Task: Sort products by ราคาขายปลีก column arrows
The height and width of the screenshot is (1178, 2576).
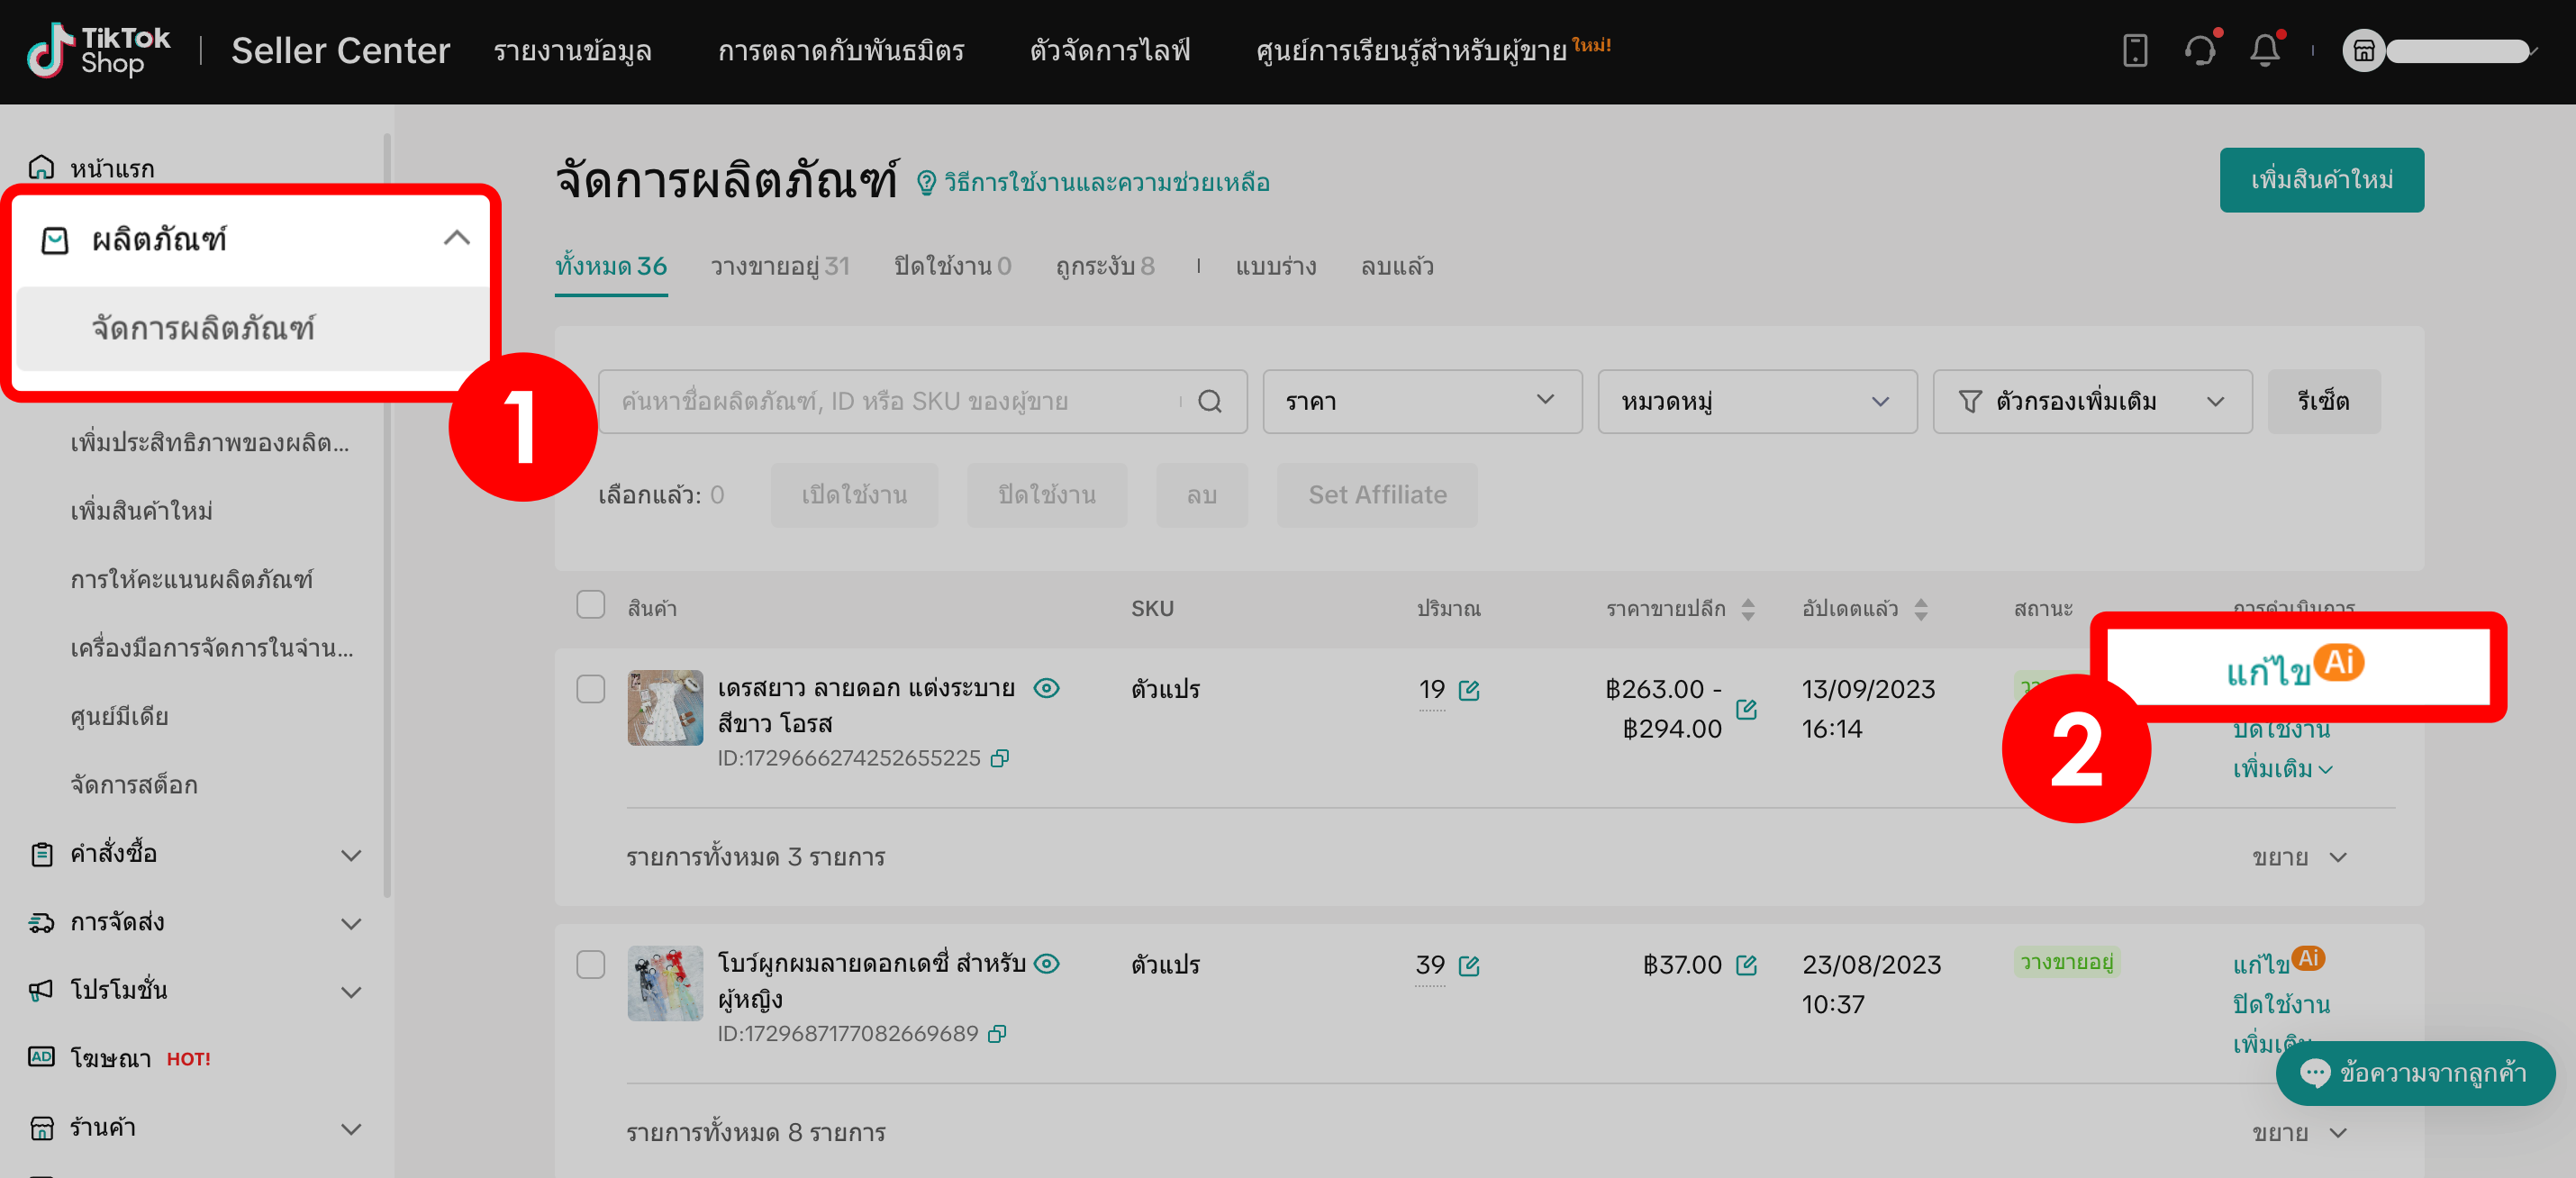Action: click(1749, 608)
